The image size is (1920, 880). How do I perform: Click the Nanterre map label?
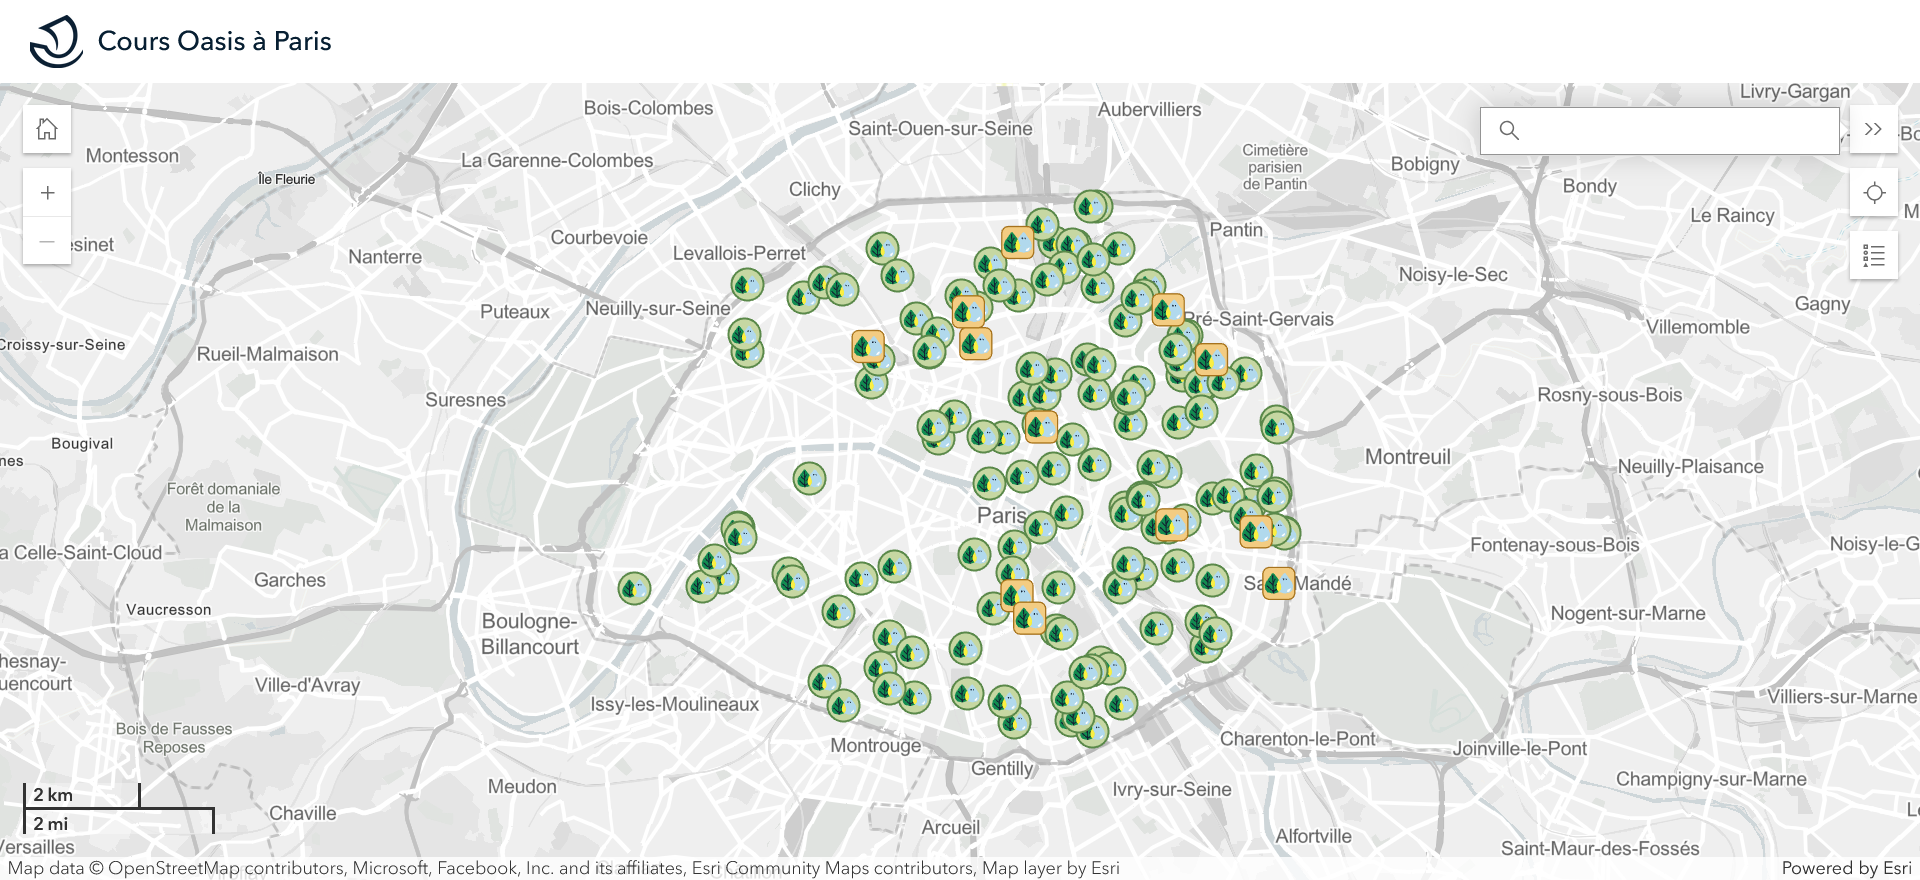(x=385, y=257)
